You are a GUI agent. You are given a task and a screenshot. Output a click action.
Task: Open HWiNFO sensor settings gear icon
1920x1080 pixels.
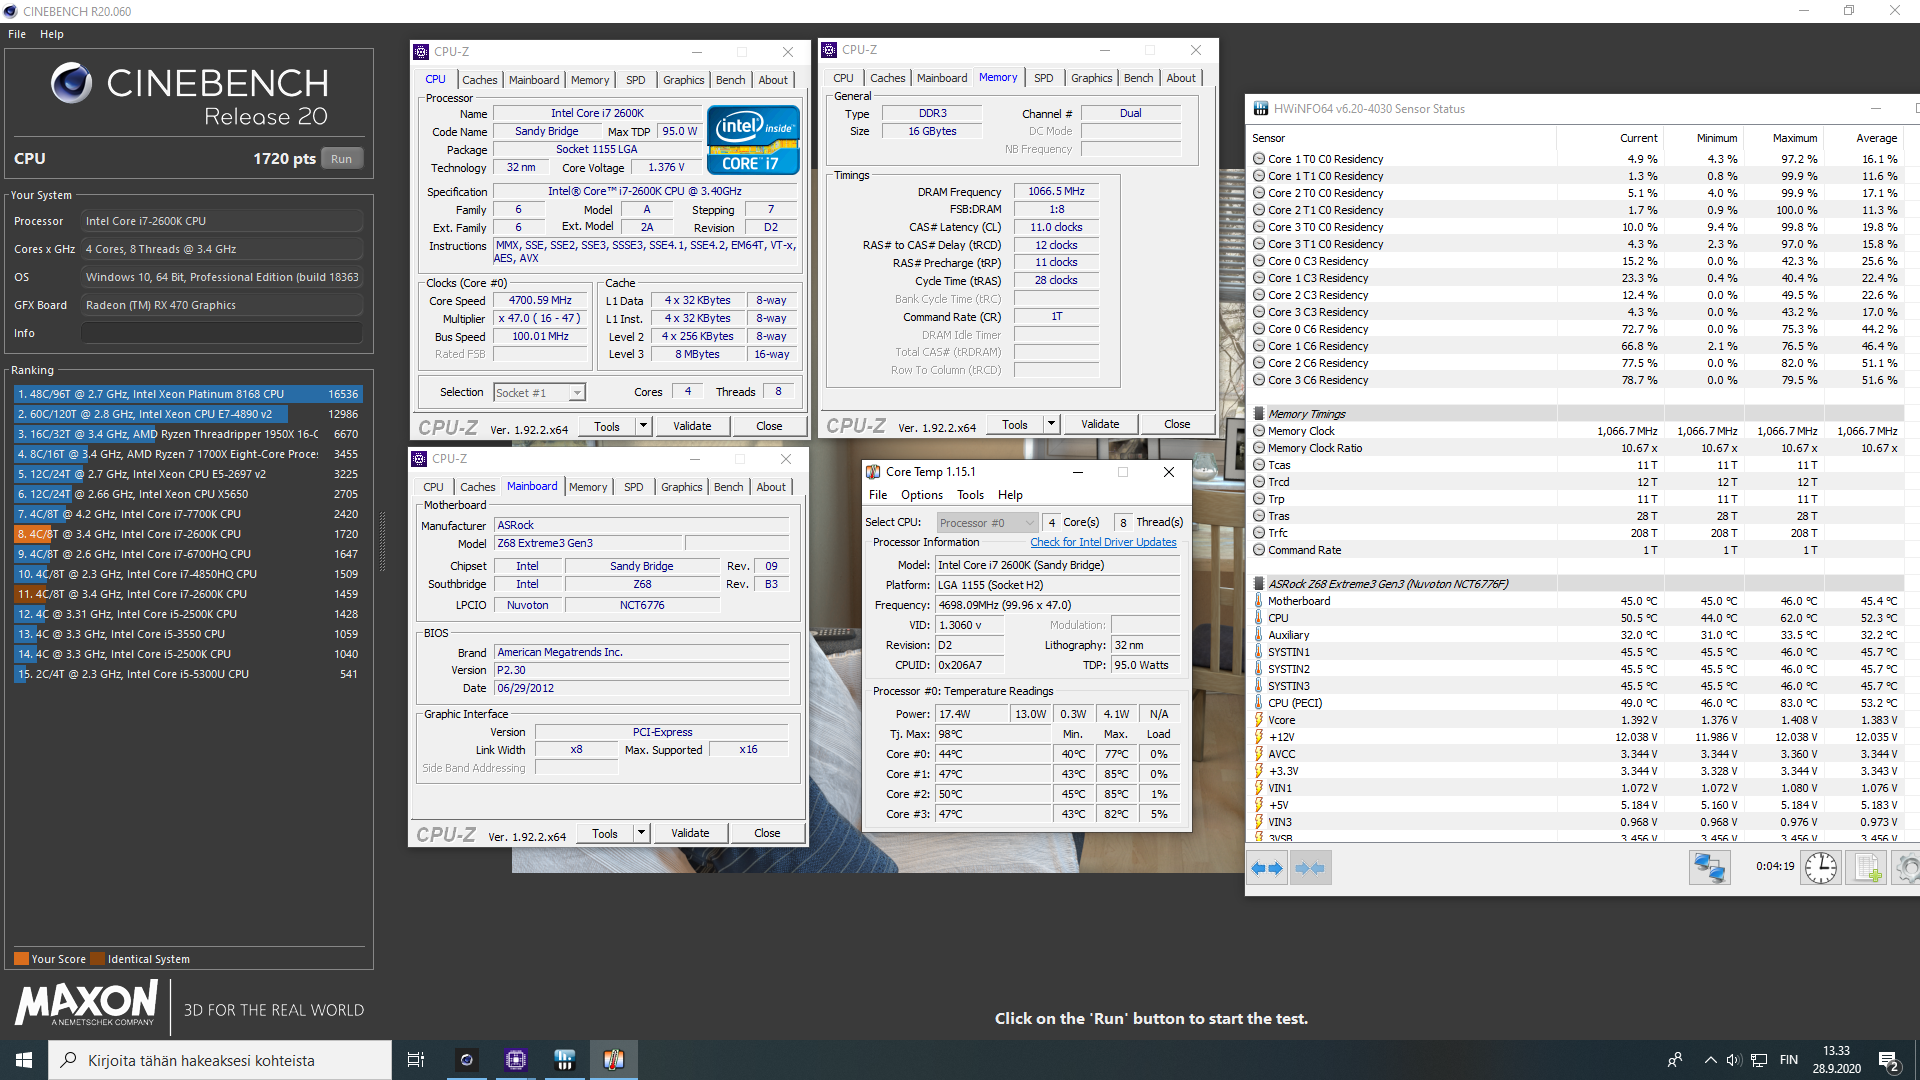tap(1907, 867)
